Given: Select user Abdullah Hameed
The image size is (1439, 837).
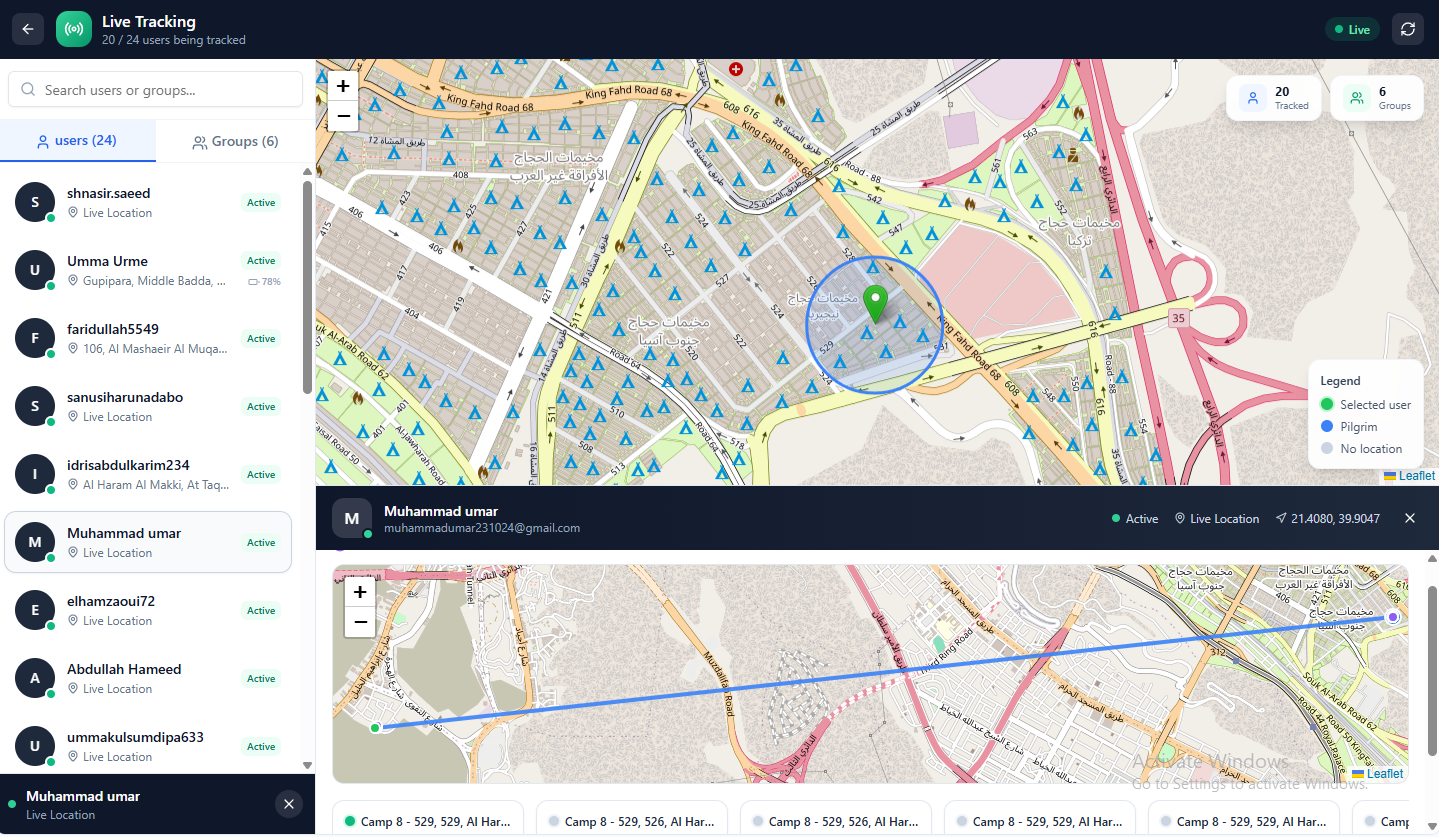Looking at the screenshot, I should tap(148, 678).
